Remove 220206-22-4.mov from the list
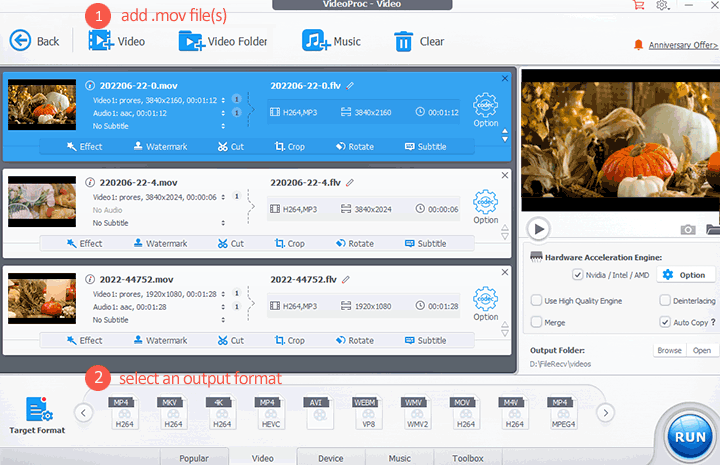Image resolution: width=720 pixels, height=465 pixels. pyautogui.click(x=505, y=175)
